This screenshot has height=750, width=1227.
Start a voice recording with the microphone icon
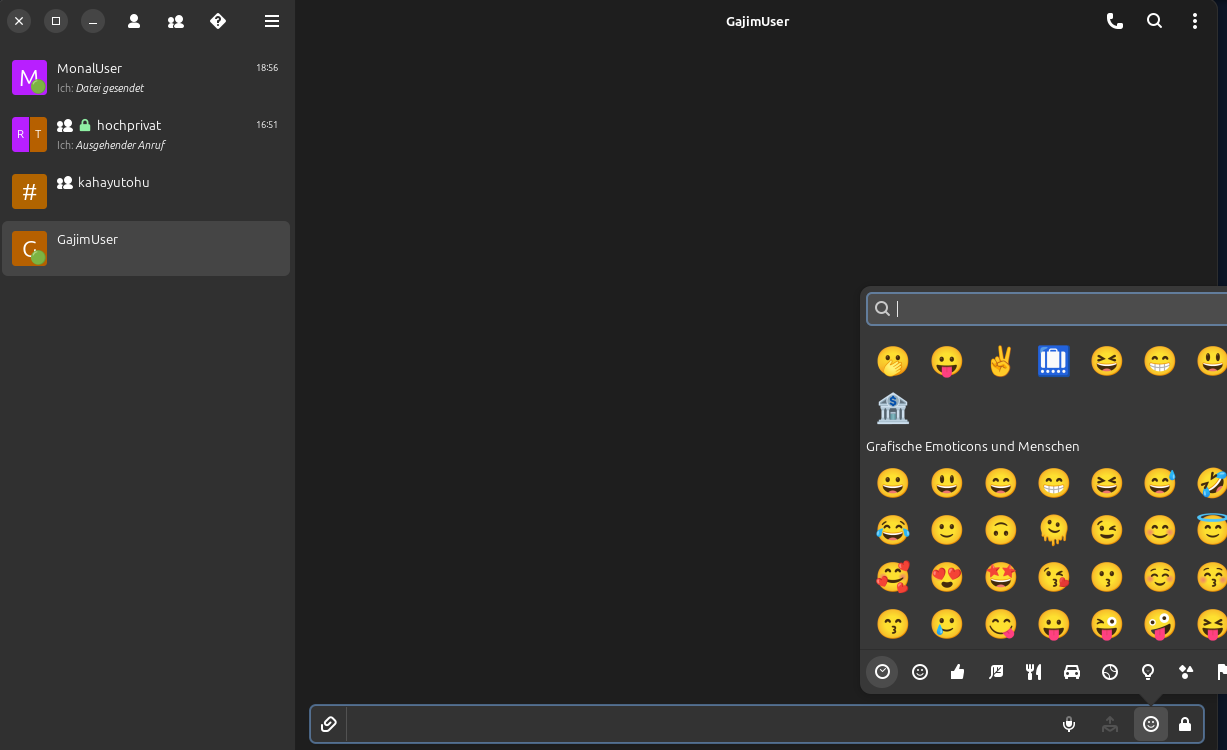pyautogui.click(x=1068, y=724)
